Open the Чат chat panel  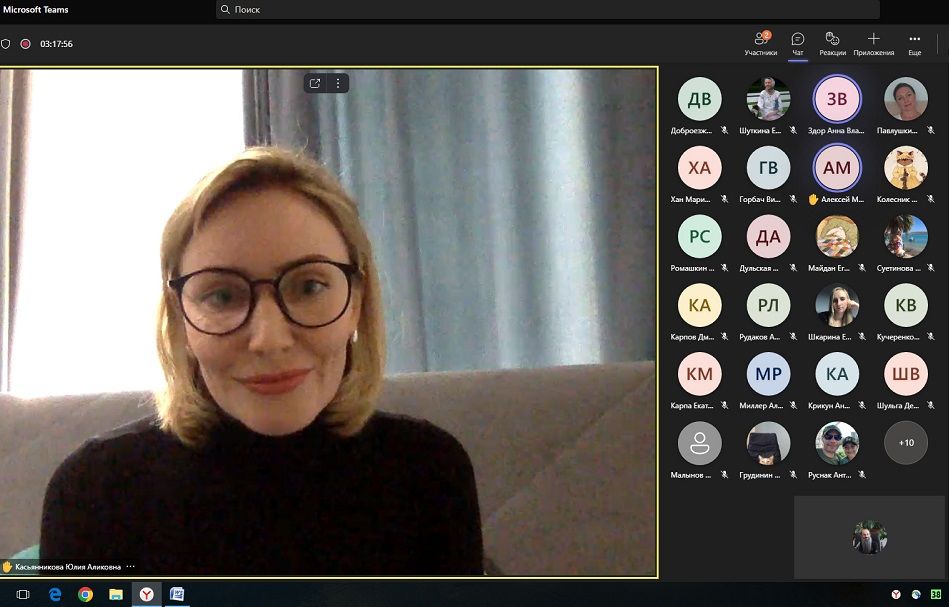click(797, 42)
